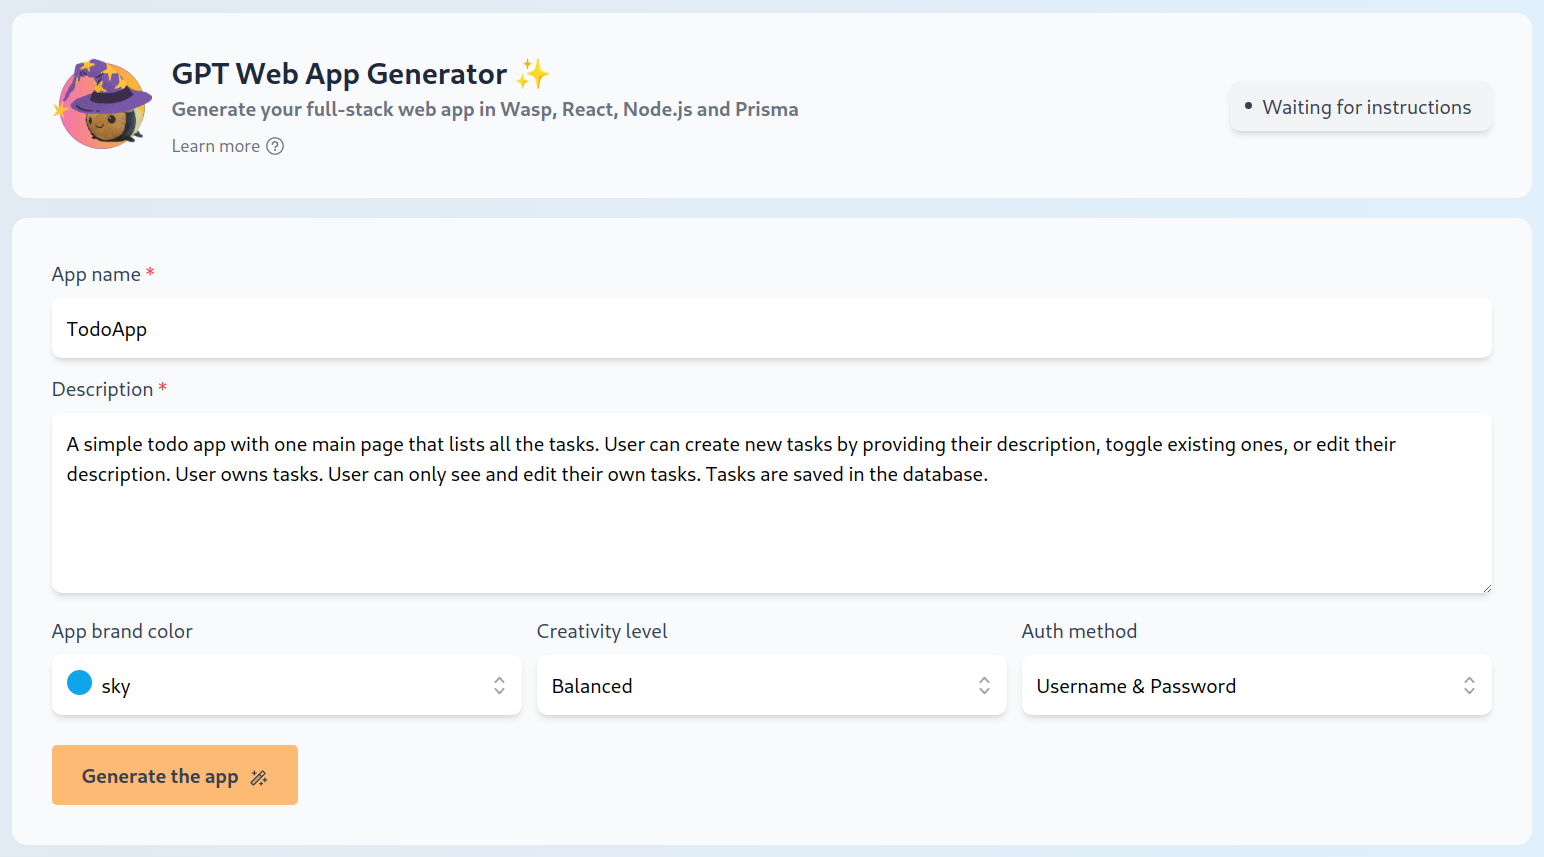Click the question mark help icon
The height and width of the screenshot is (857, 1544).
pos(275,146)
